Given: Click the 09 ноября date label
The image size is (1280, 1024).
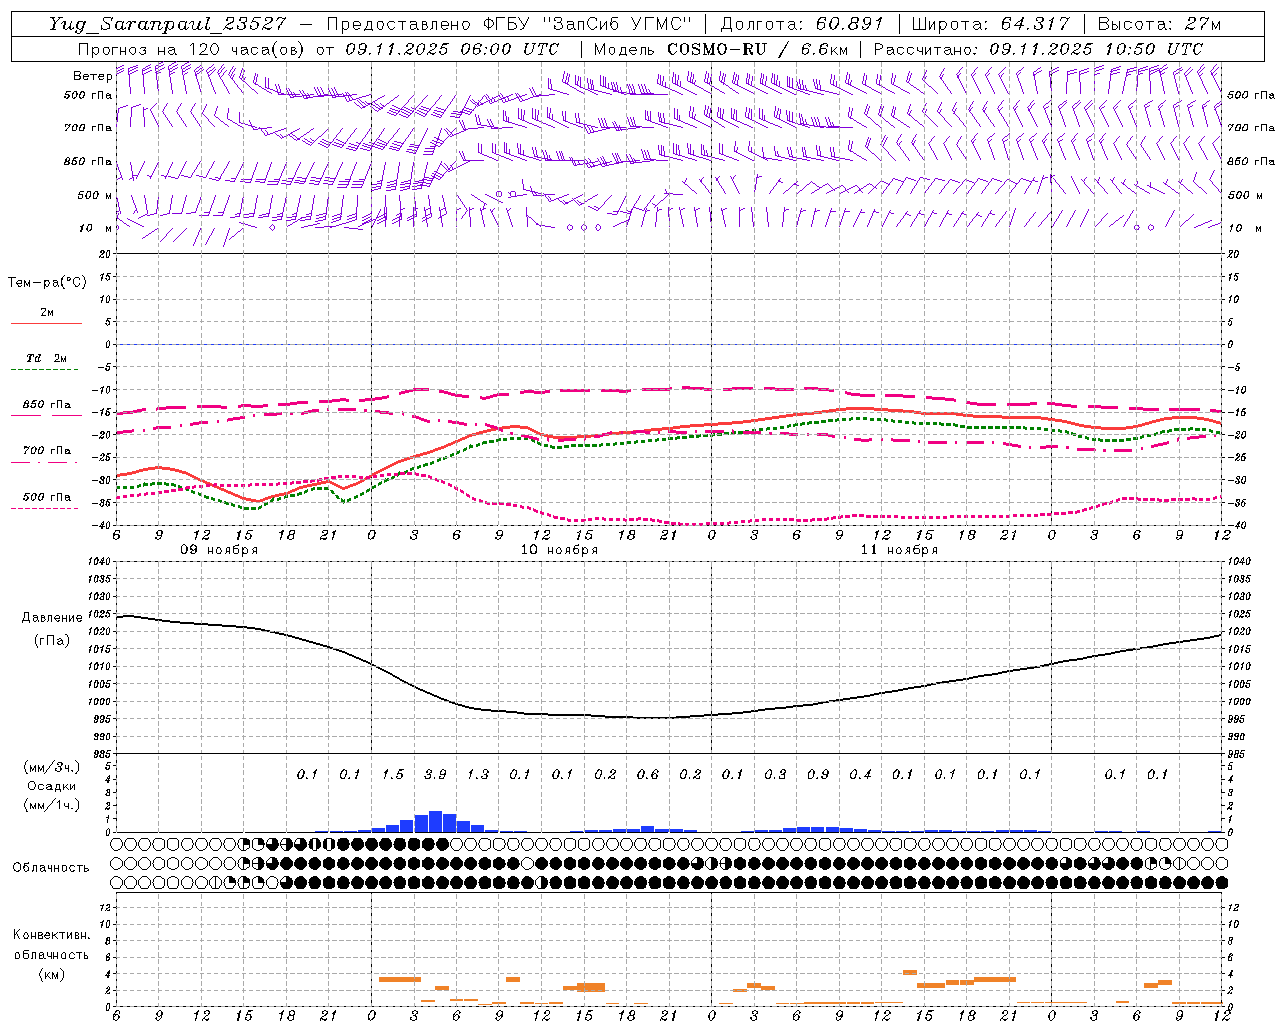Looking at the screenshot, I should tap(218, 550).
